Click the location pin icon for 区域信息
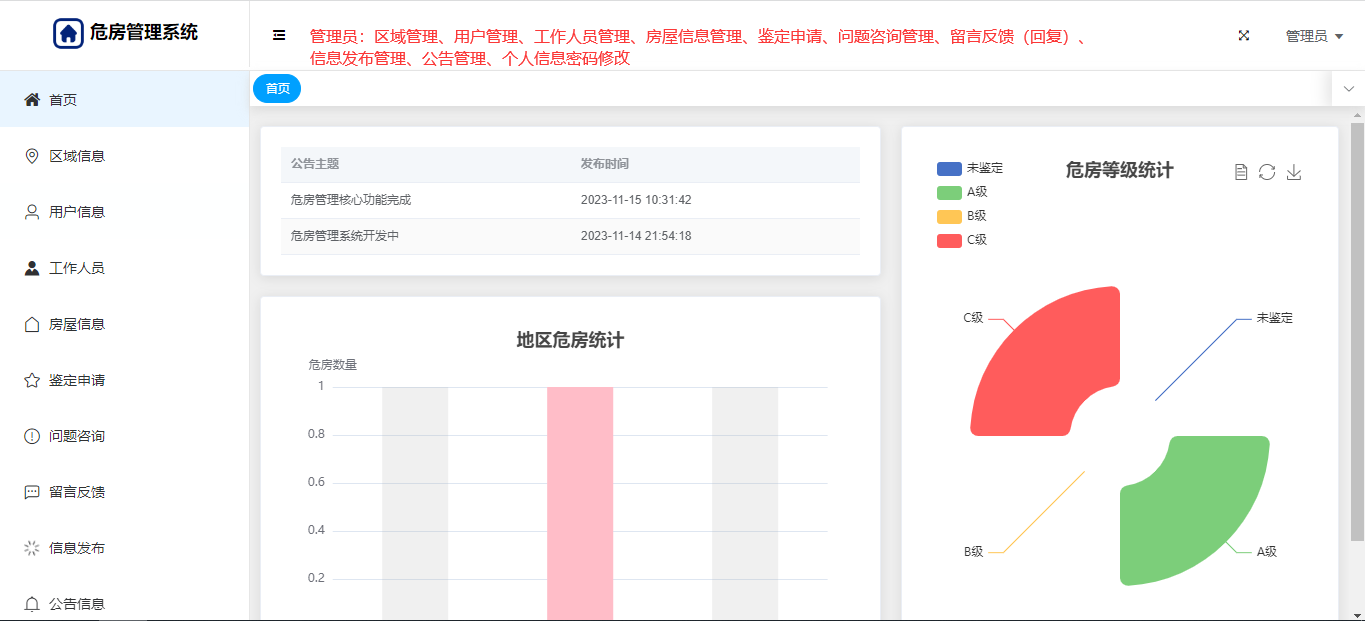This screenshot has width=1365, height=621. 32,156
